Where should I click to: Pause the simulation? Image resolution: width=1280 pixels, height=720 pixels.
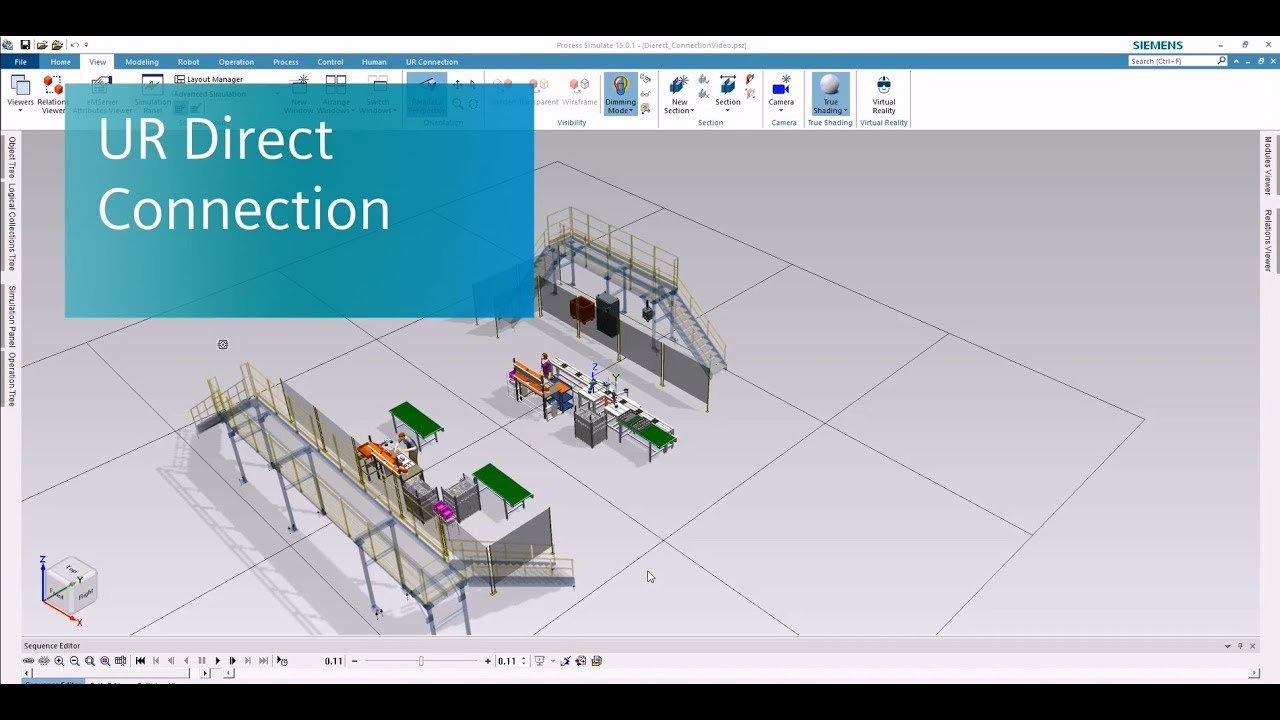pos(202,661)
